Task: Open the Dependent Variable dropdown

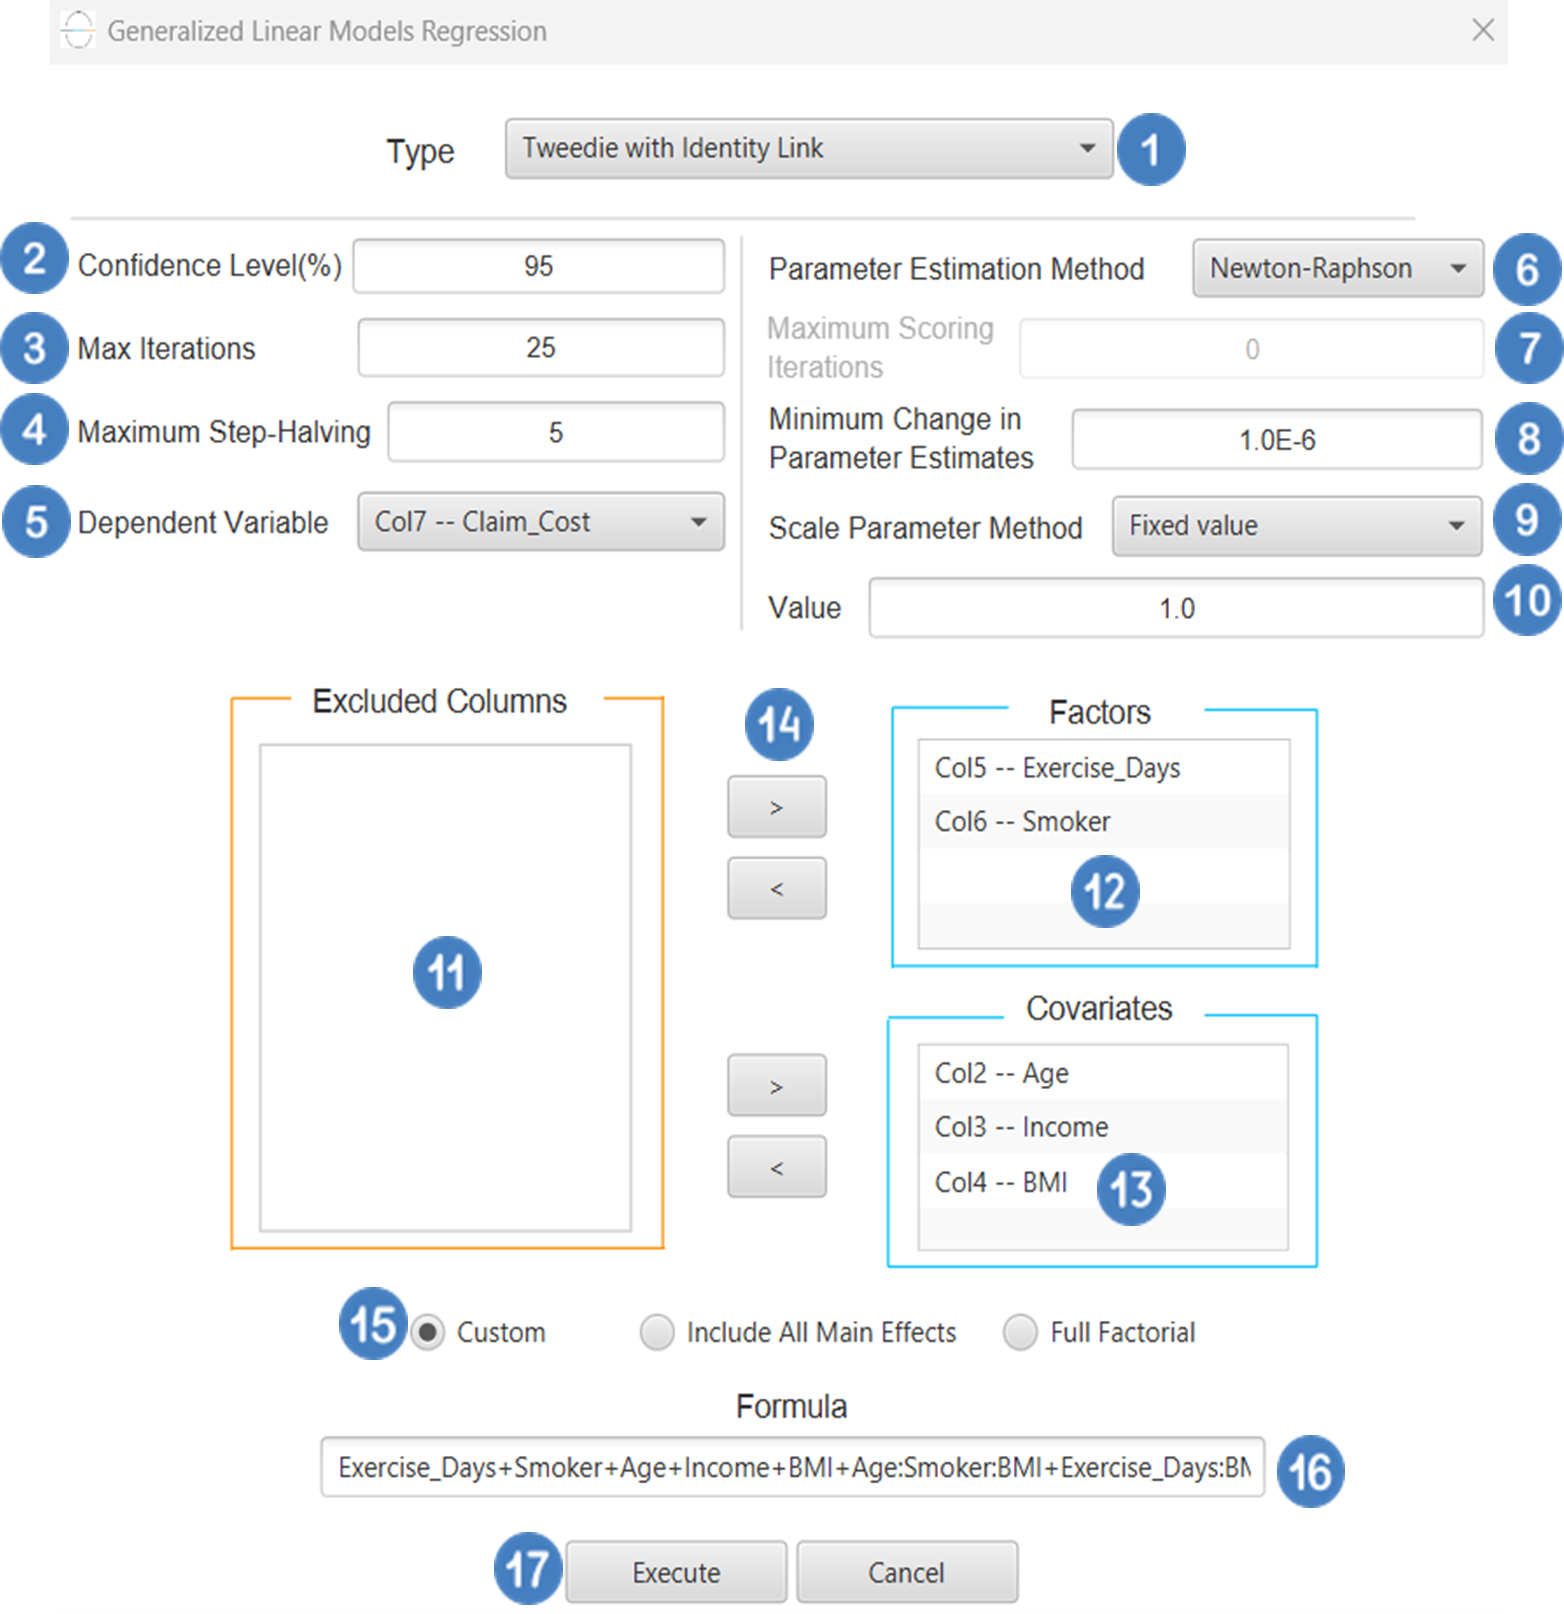Action: pyautogui.click(x=540, y=521)
